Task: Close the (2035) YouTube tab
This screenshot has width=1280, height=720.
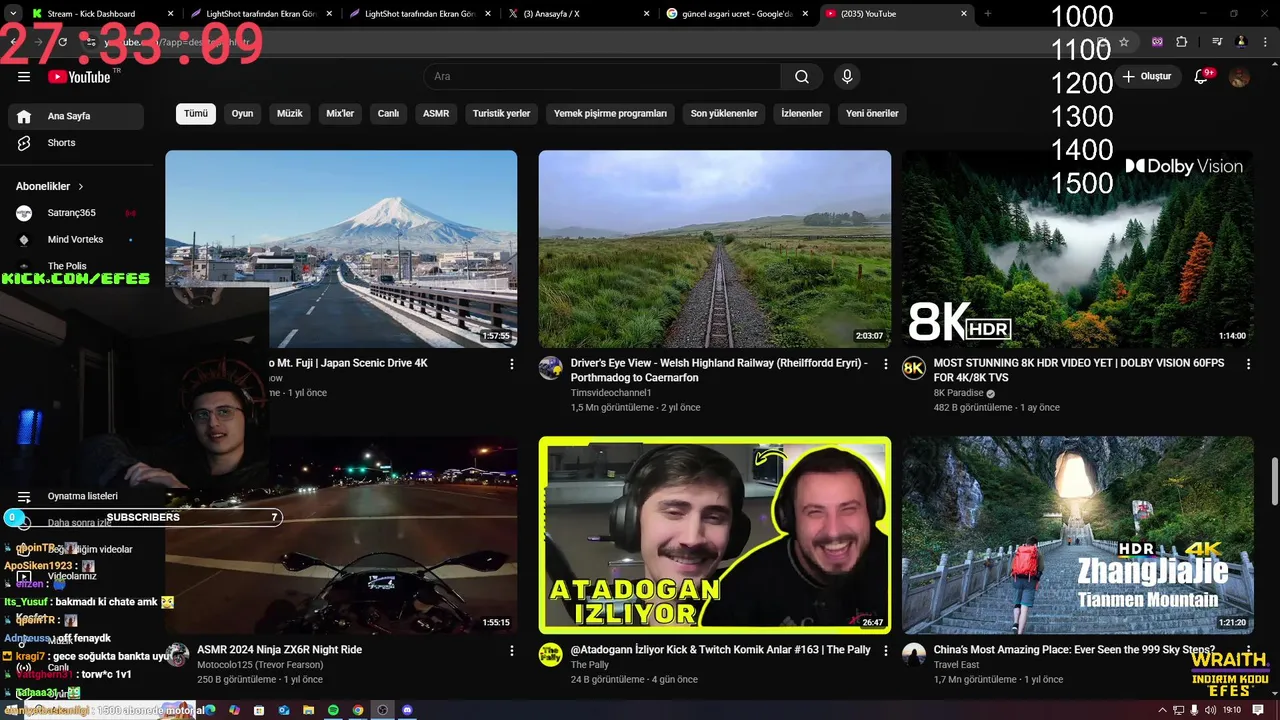Action: coord(964,13)
